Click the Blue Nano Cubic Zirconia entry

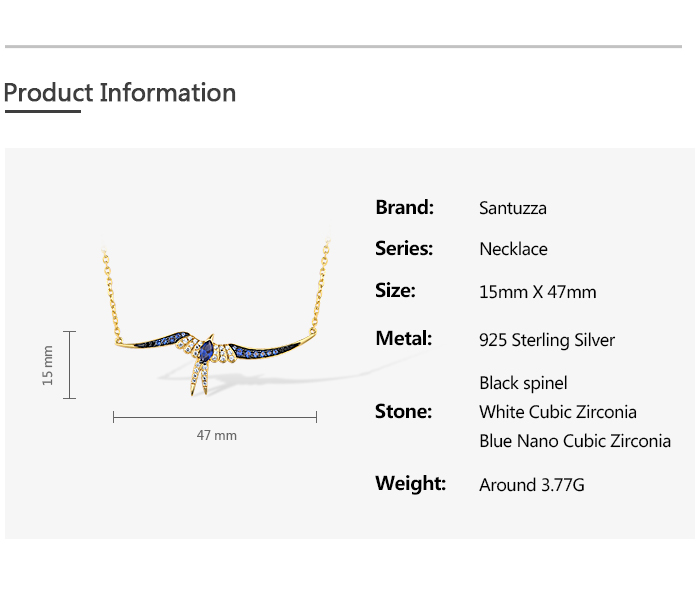(x=574, y=441)
